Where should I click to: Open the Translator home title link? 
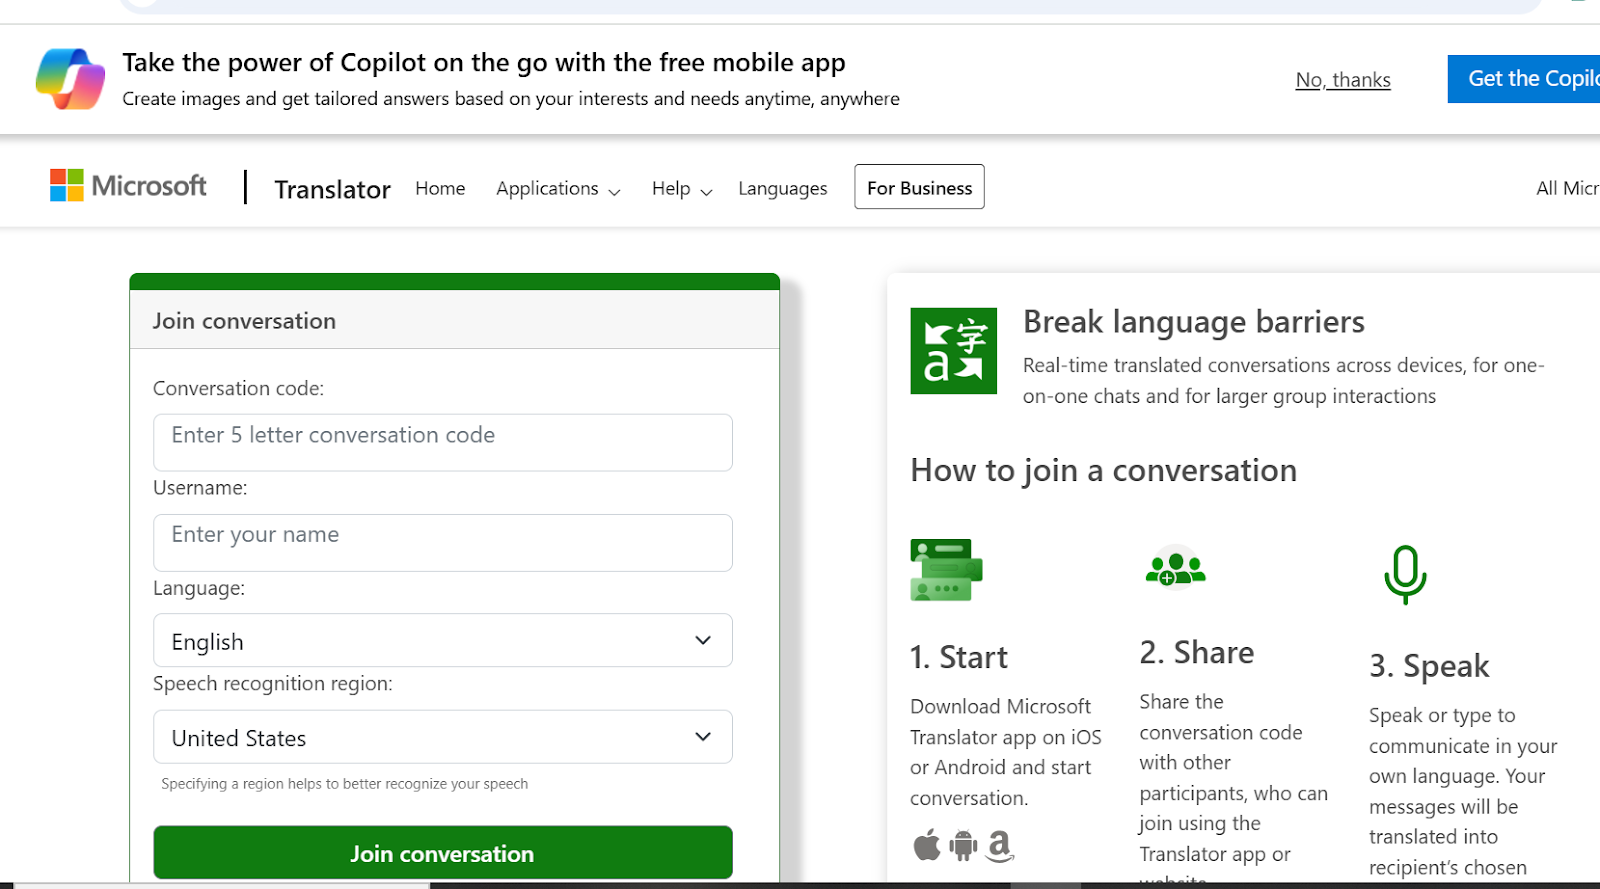[332, 189]
